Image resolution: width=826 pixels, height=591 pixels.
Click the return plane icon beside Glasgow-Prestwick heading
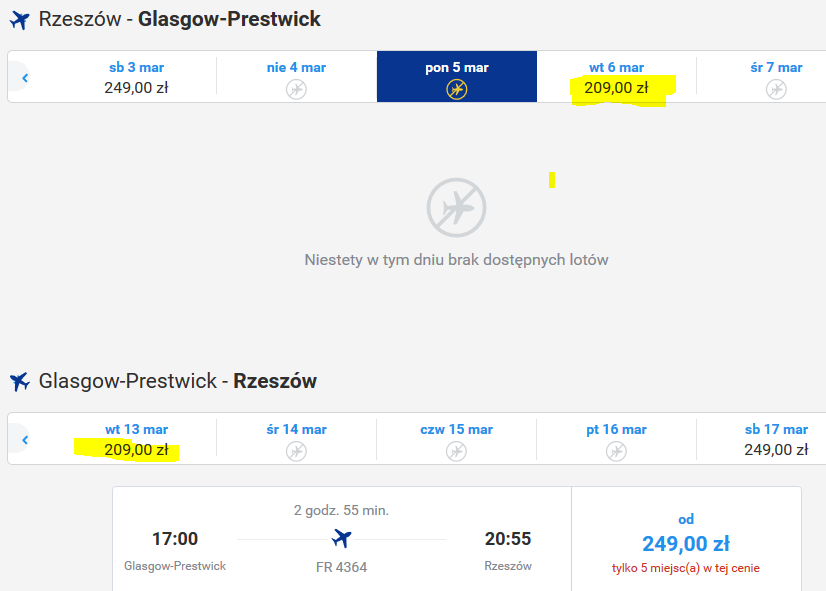pyautogui.click(x=19, y=381)
